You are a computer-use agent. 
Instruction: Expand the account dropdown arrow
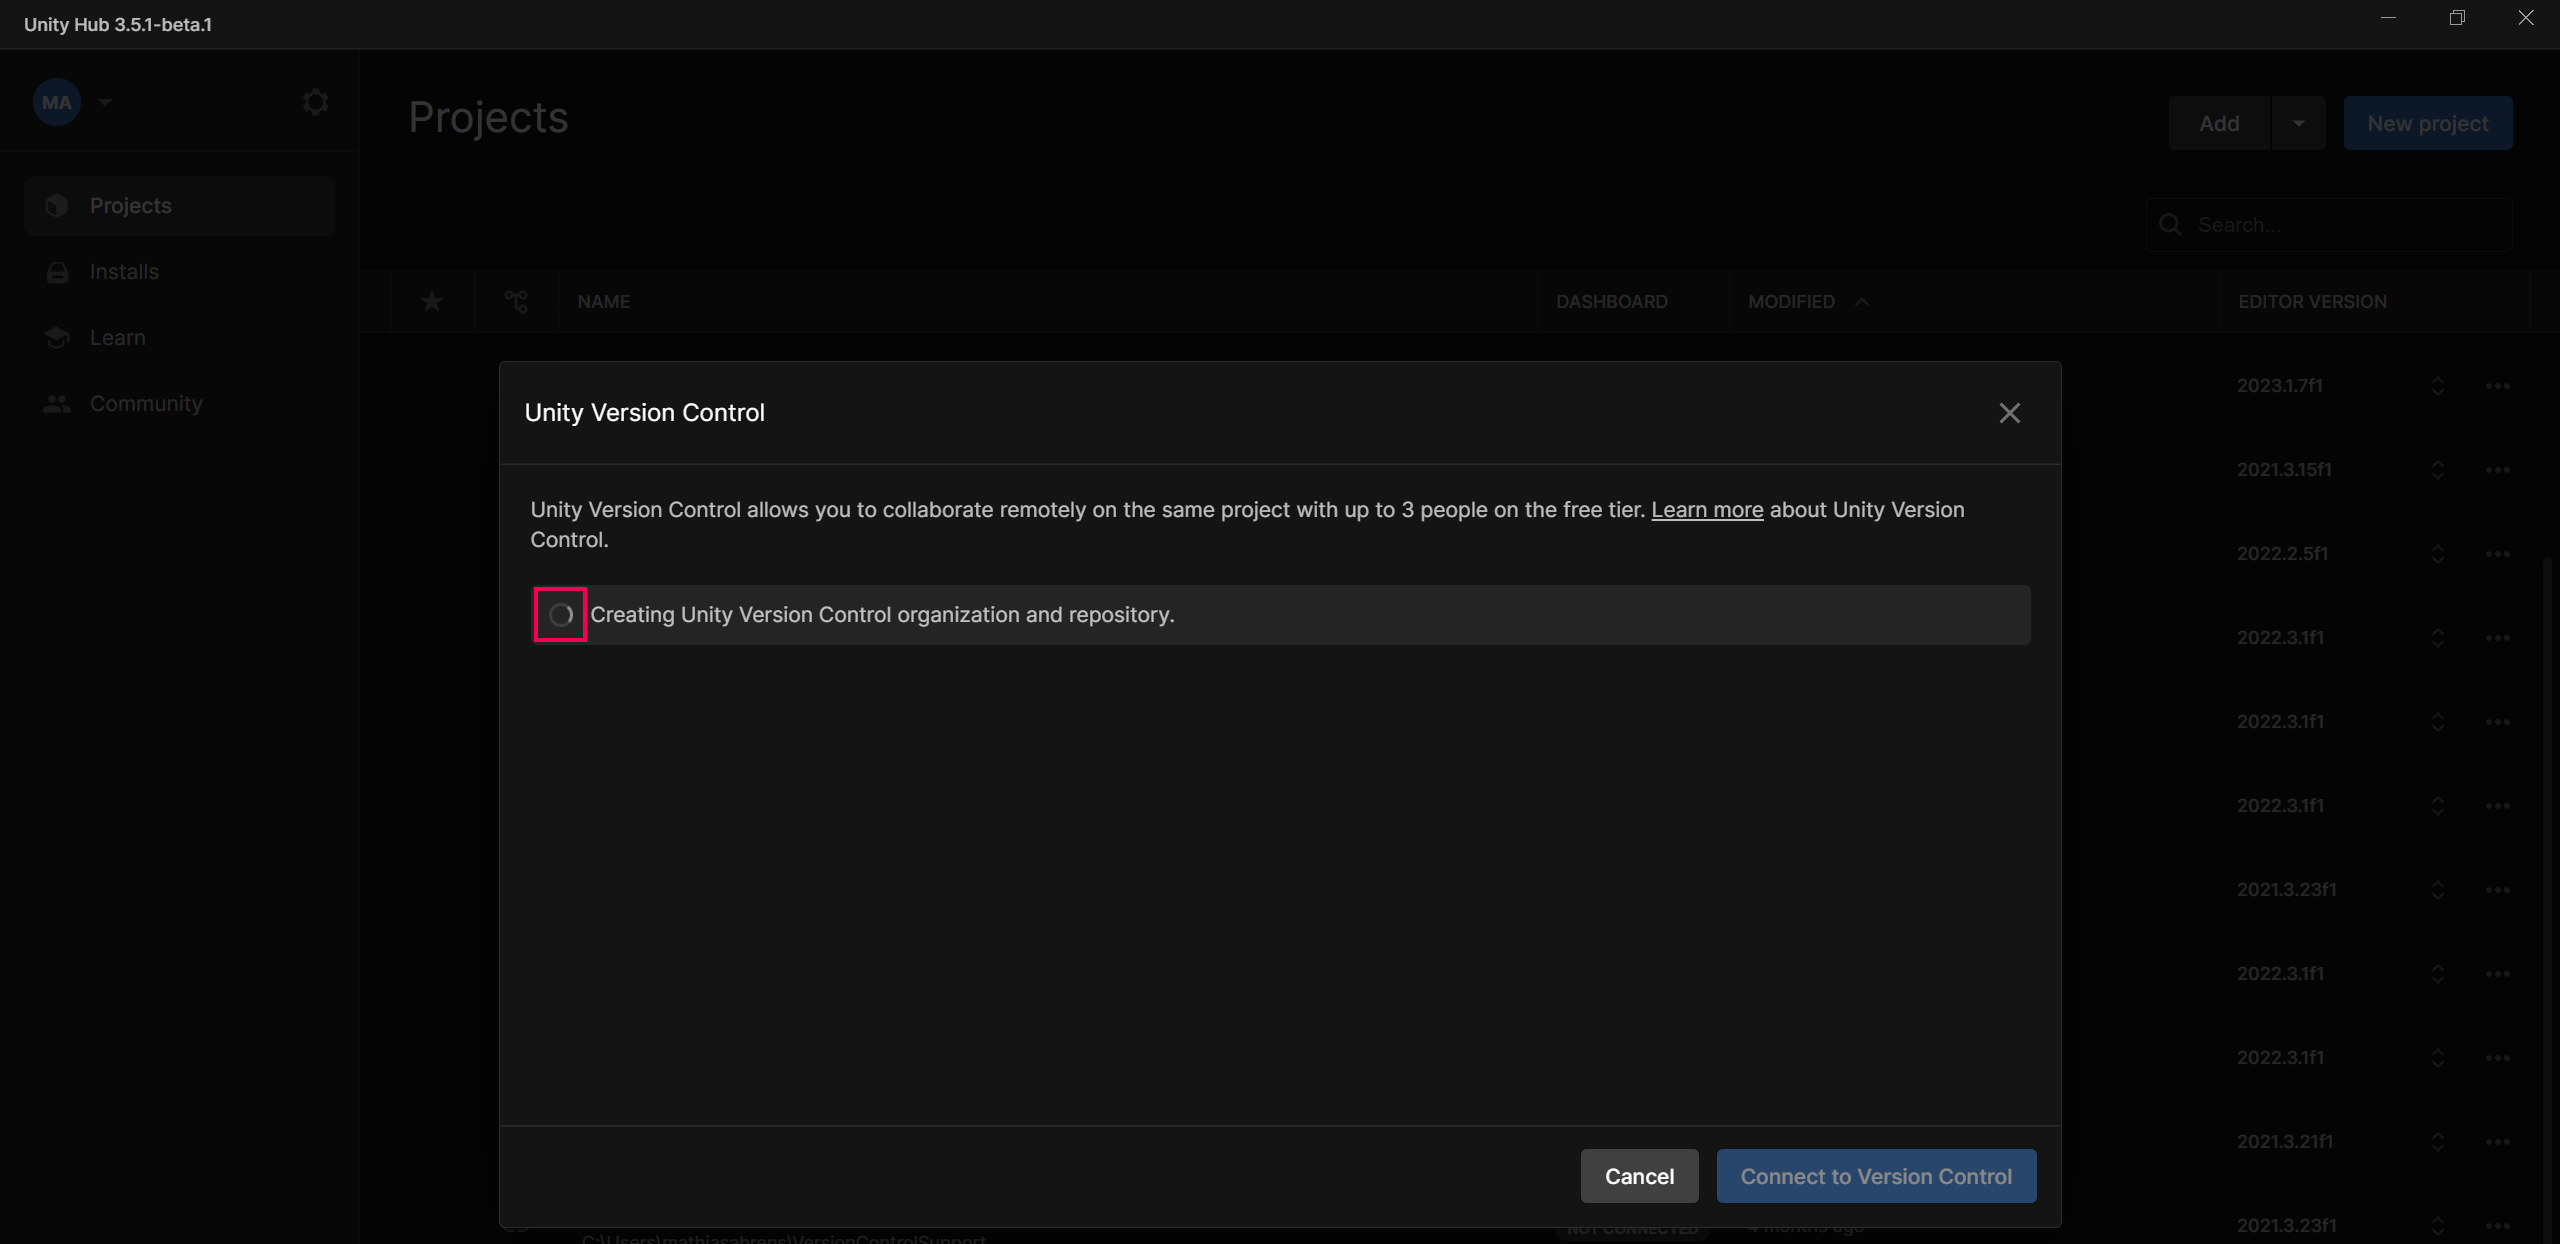pos(105,102)
